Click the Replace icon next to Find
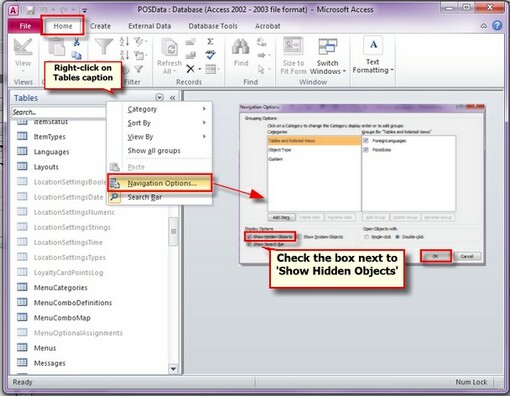The height and width of the screenshot is (396, 510). [262, 42]
